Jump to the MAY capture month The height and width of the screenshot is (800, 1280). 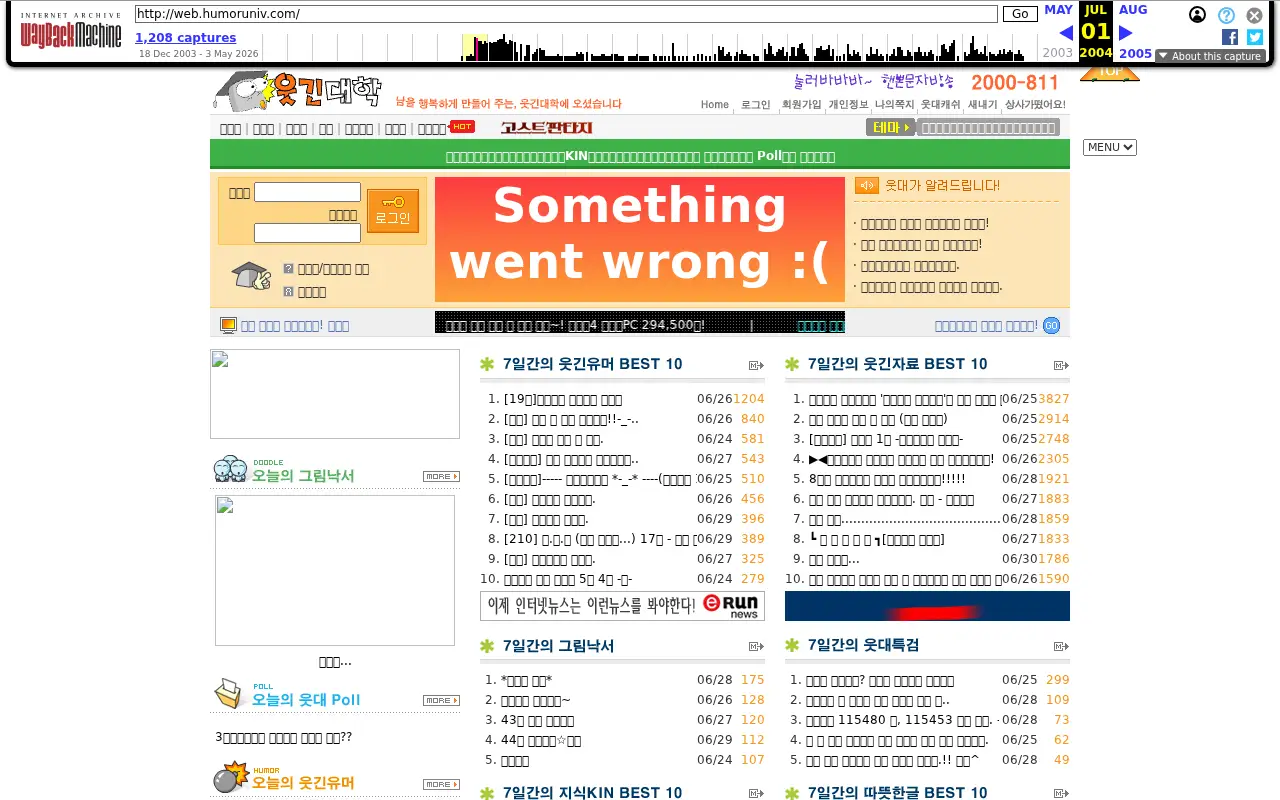[1058, 10]
